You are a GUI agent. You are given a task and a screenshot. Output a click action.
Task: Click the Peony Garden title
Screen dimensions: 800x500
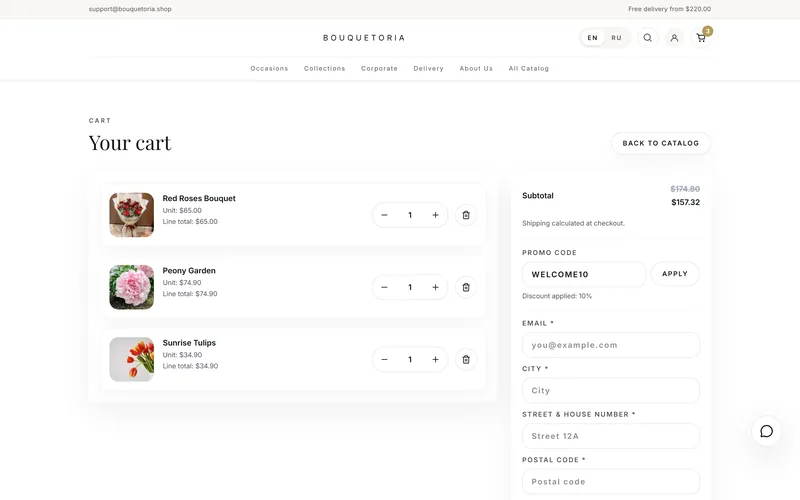189,271
